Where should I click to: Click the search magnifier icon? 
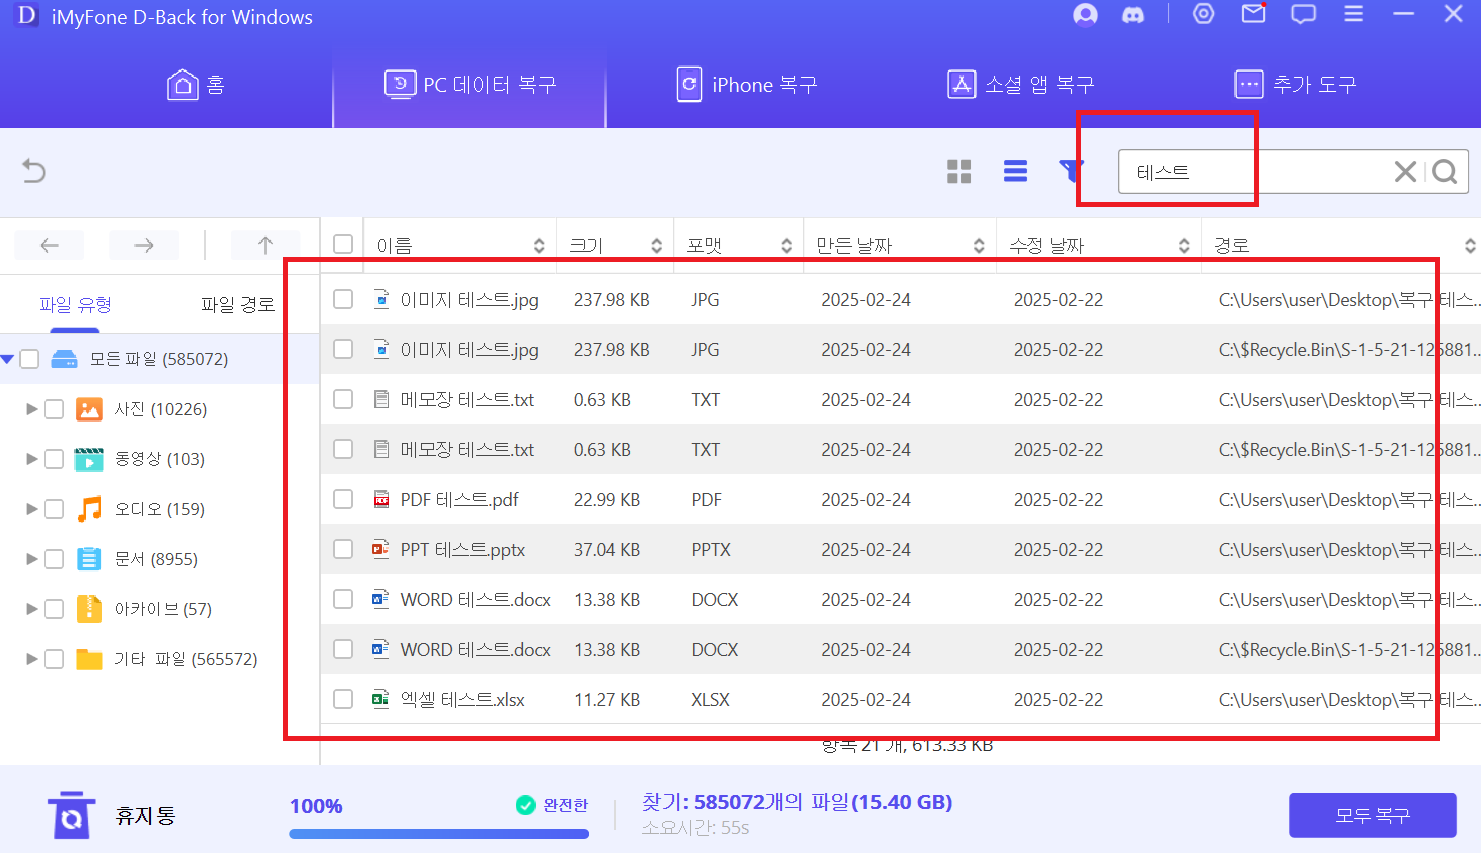(x=1445, y=172)
